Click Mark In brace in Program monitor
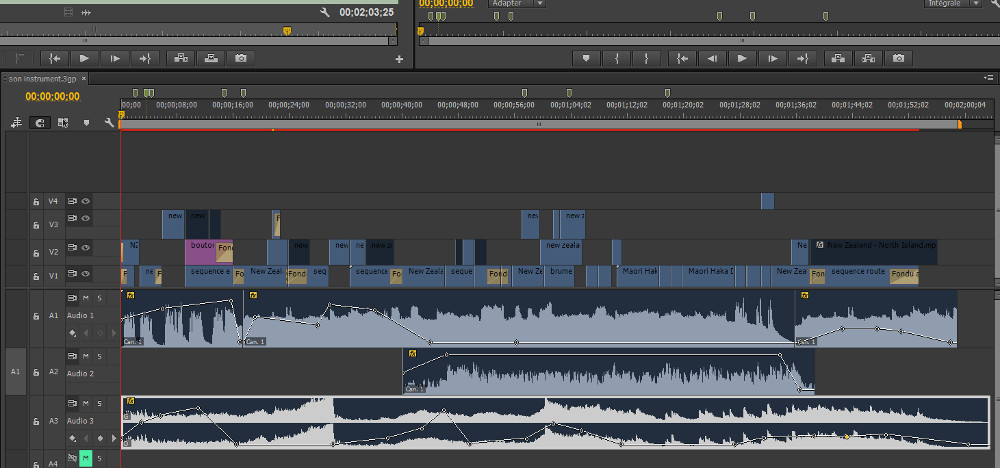1000x468 pixels. pyautogui.click(x=617, y=58)
